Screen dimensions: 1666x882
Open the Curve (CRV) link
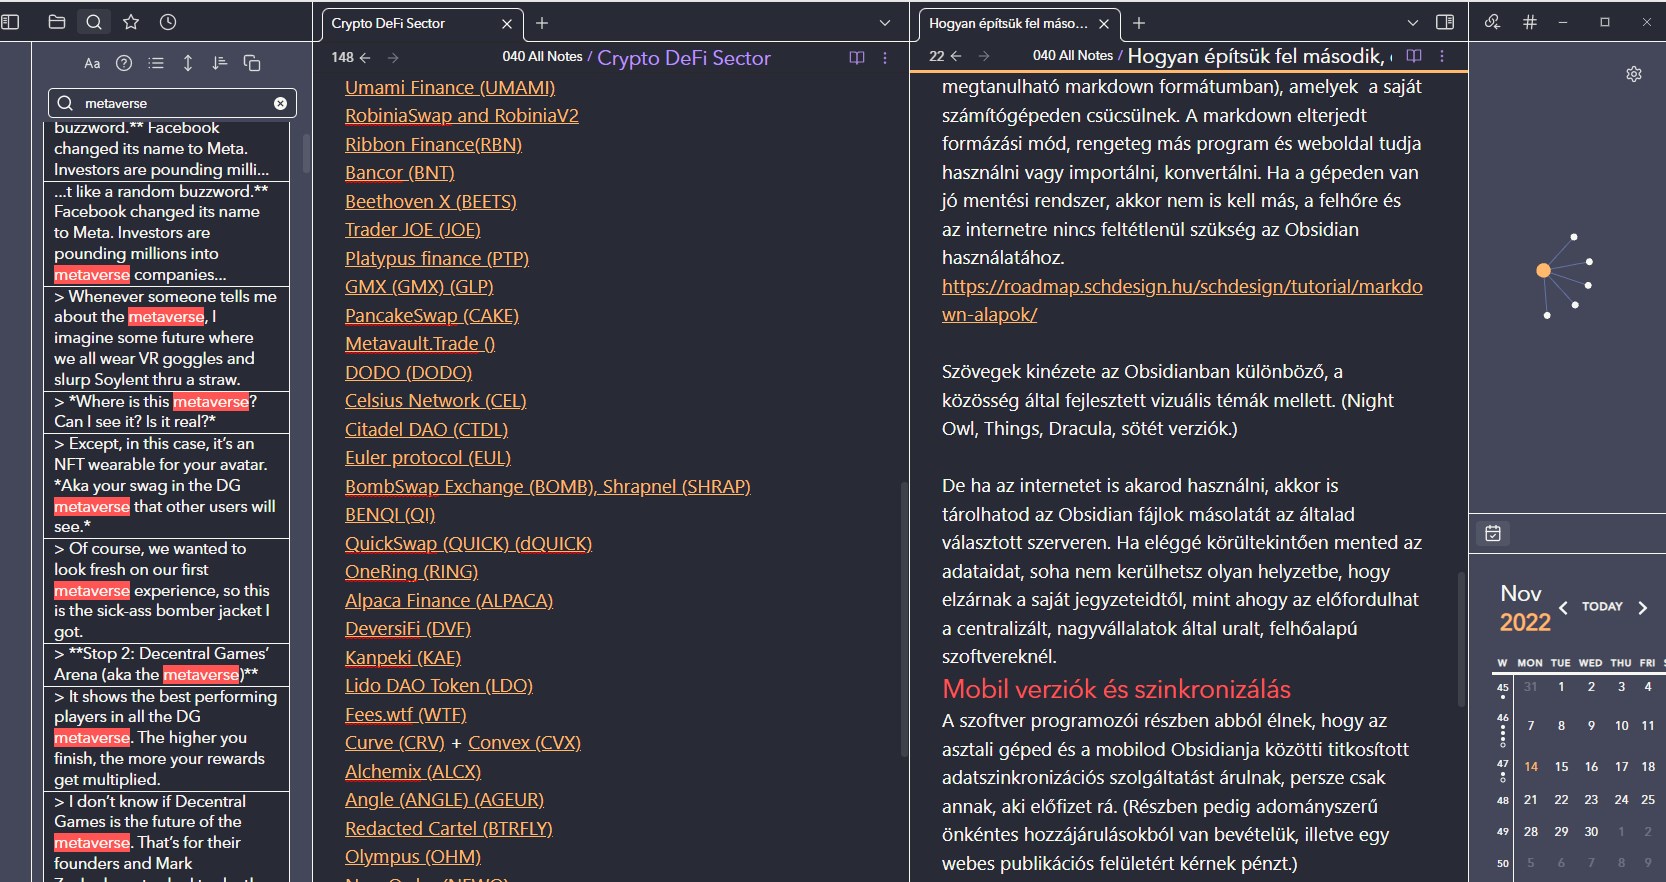coord(395,743)
